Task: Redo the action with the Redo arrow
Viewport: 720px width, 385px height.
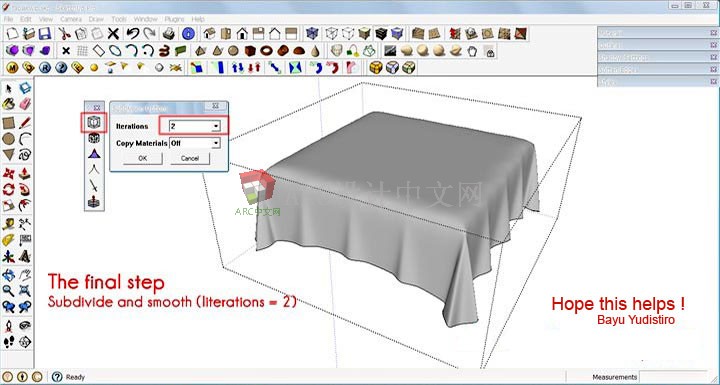Action: click(x=149, y=34)
